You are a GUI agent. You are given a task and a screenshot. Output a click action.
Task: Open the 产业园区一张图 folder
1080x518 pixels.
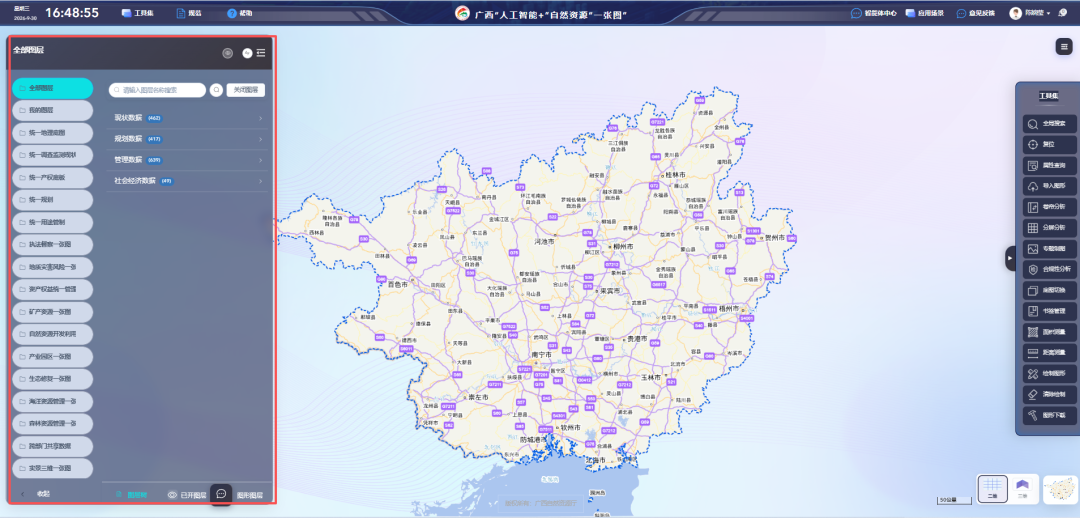[52, 357]
